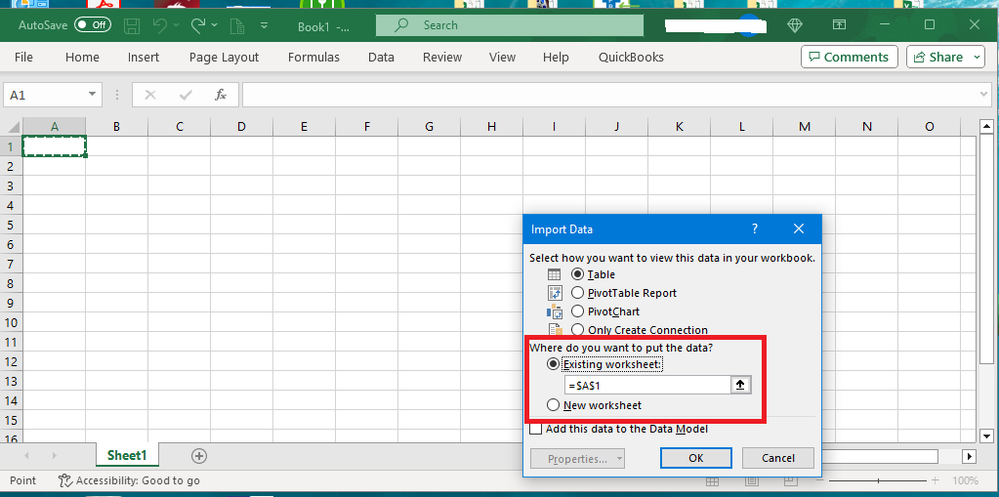Click the Insert Function fx icon
Viewport: 999px width, 497px height.
pyautogui.click(x=221, y=95)
